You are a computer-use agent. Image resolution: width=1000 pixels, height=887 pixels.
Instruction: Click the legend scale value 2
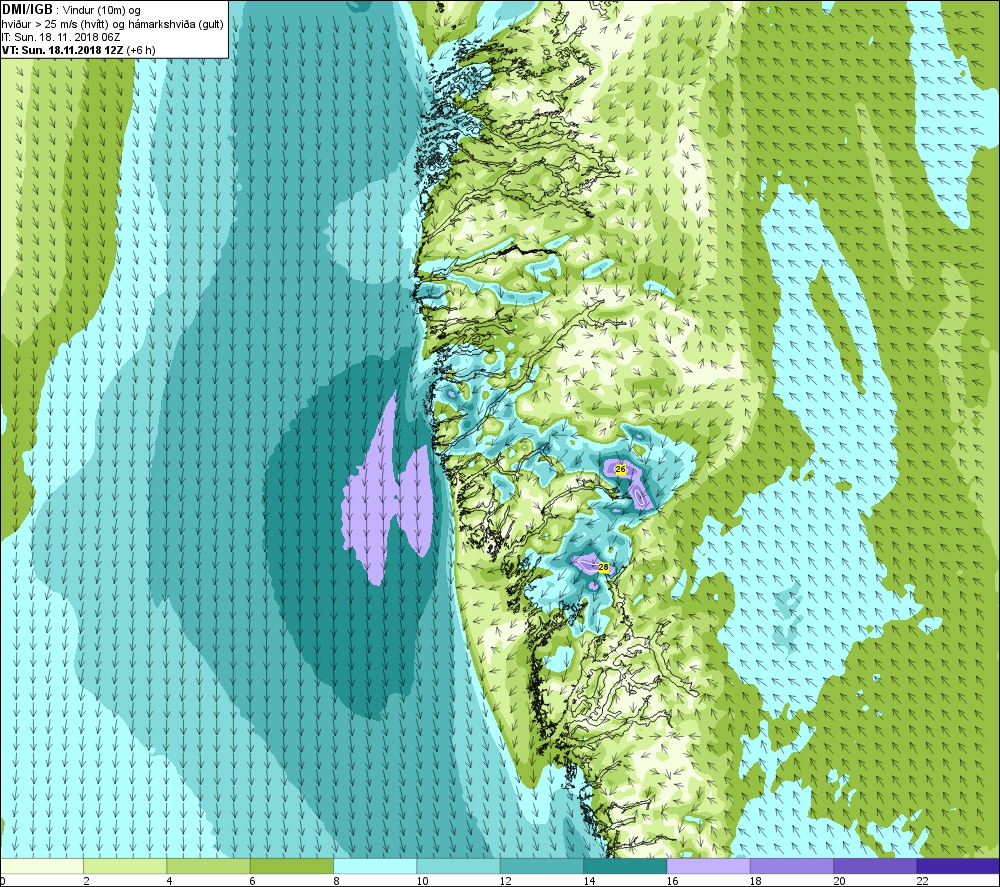click(86, 881)
